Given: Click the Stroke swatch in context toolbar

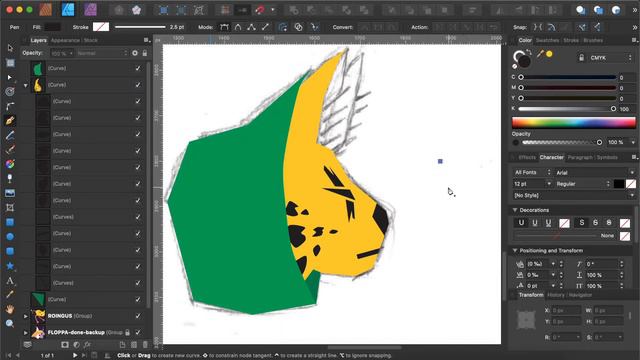Looking at the screenshot, I should (101, 27).
